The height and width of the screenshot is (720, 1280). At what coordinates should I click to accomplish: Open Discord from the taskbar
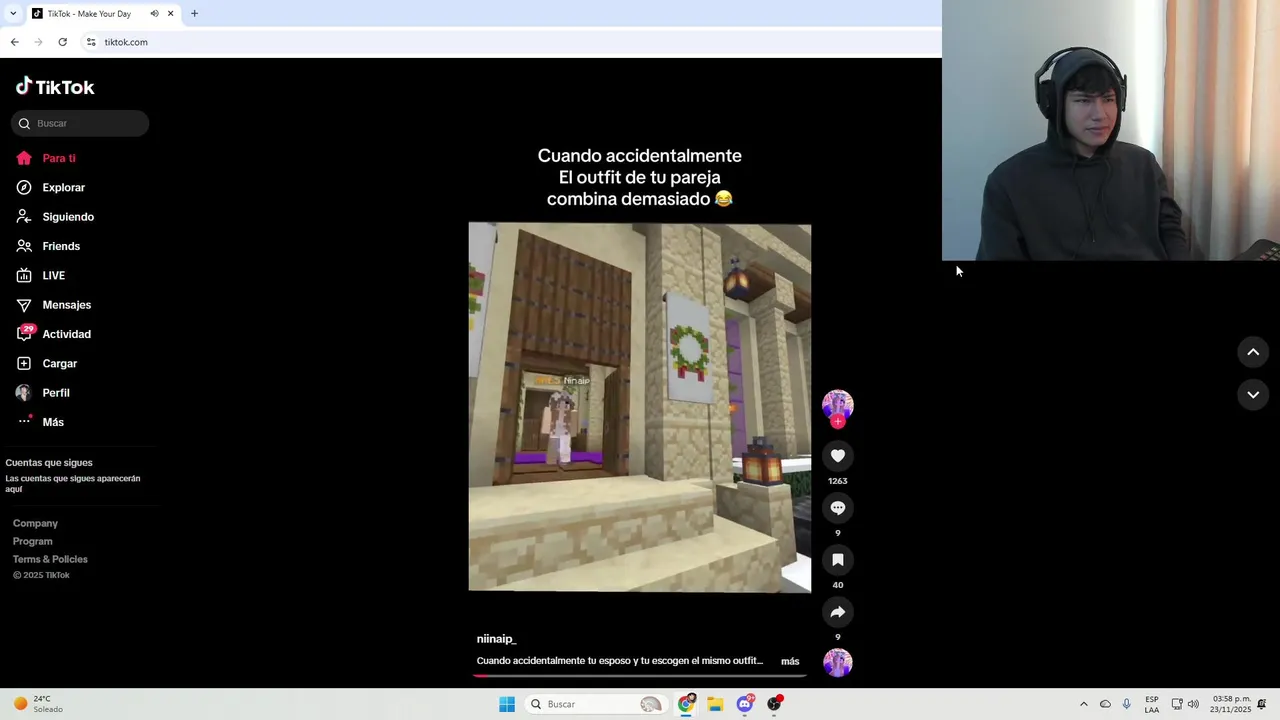pos(745,704)
